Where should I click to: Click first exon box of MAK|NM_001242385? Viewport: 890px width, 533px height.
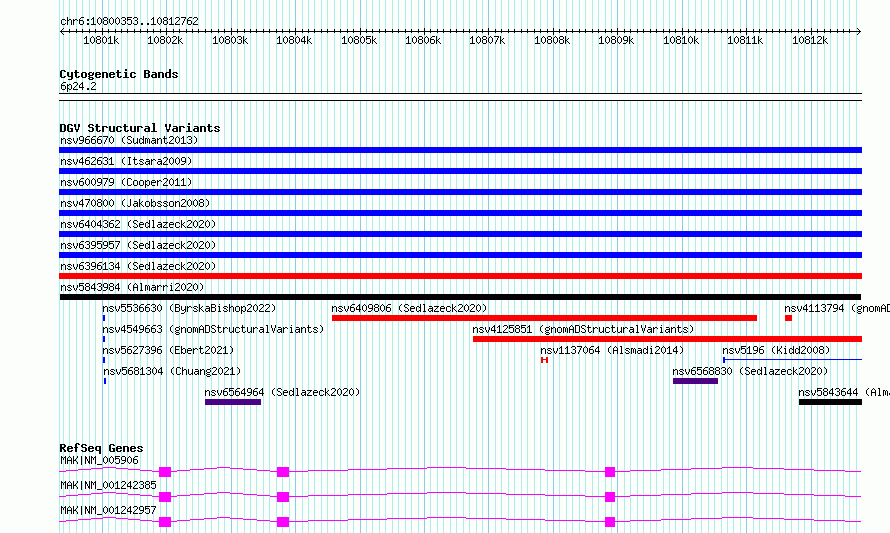click(x=165, y=497)
